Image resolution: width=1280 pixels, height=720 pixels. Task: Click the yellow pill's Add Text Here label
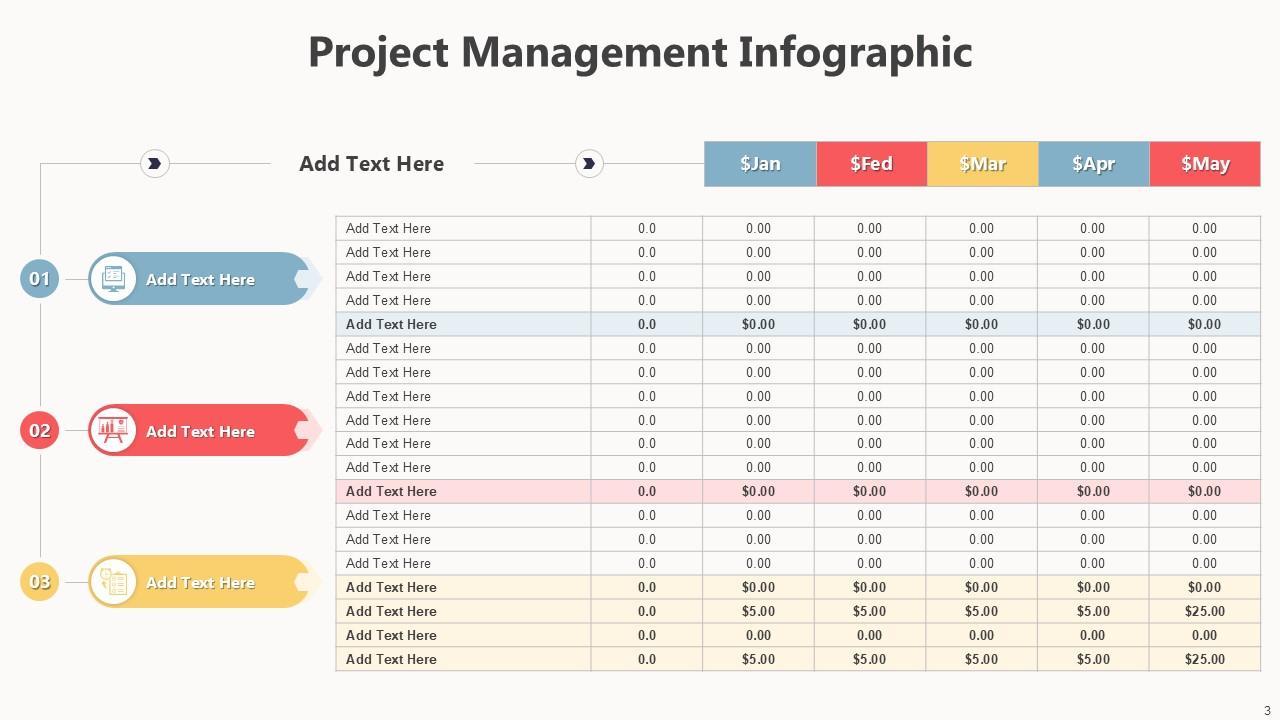click(x=200, y=583)
